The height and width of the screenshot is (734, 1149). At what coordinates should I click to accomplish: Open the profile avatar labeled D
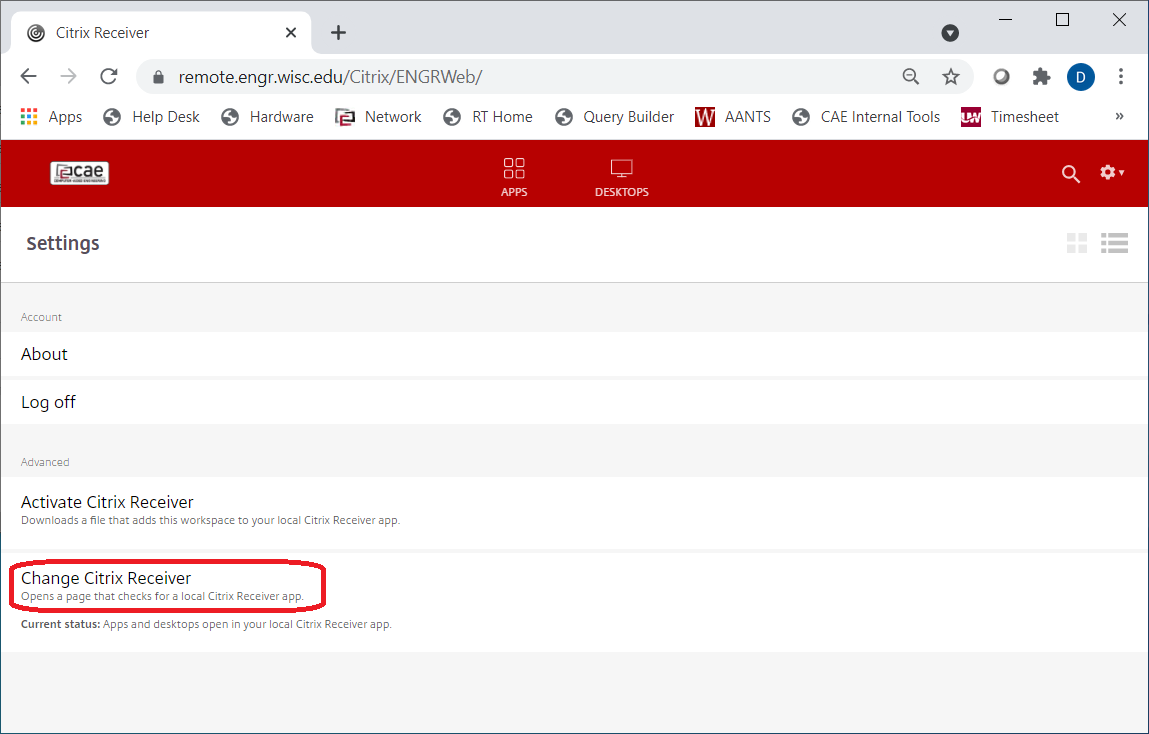point(1081,77)
